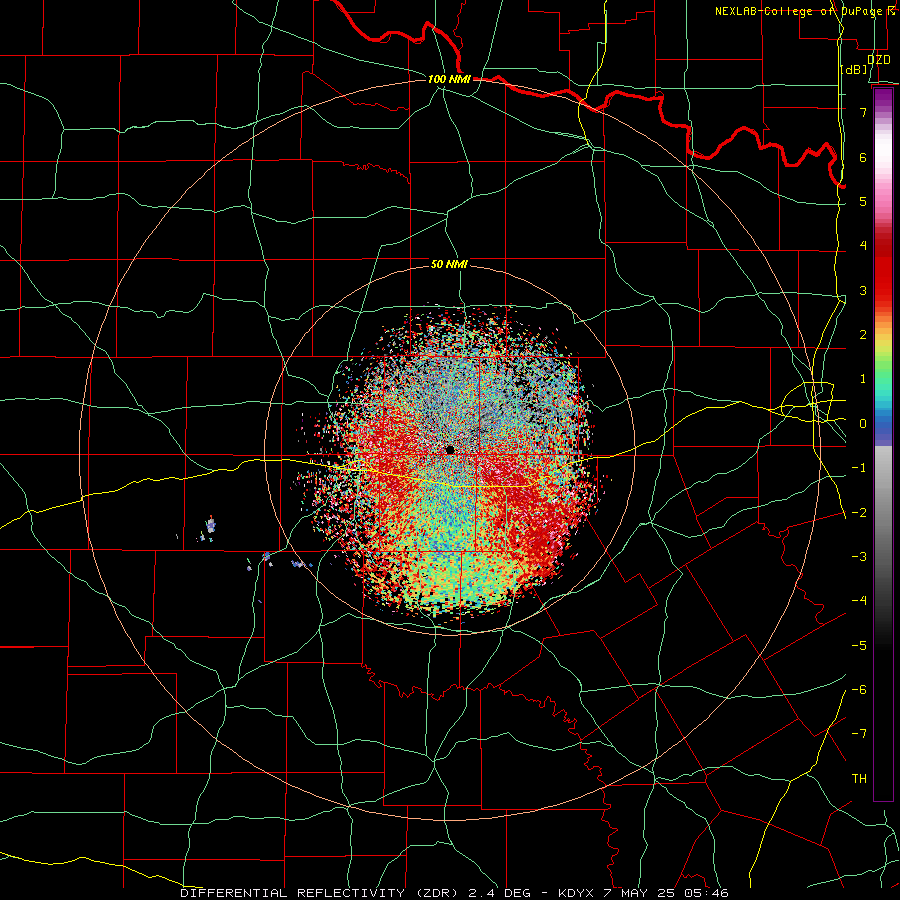Click the "100 NMI" range ring label

449,79
